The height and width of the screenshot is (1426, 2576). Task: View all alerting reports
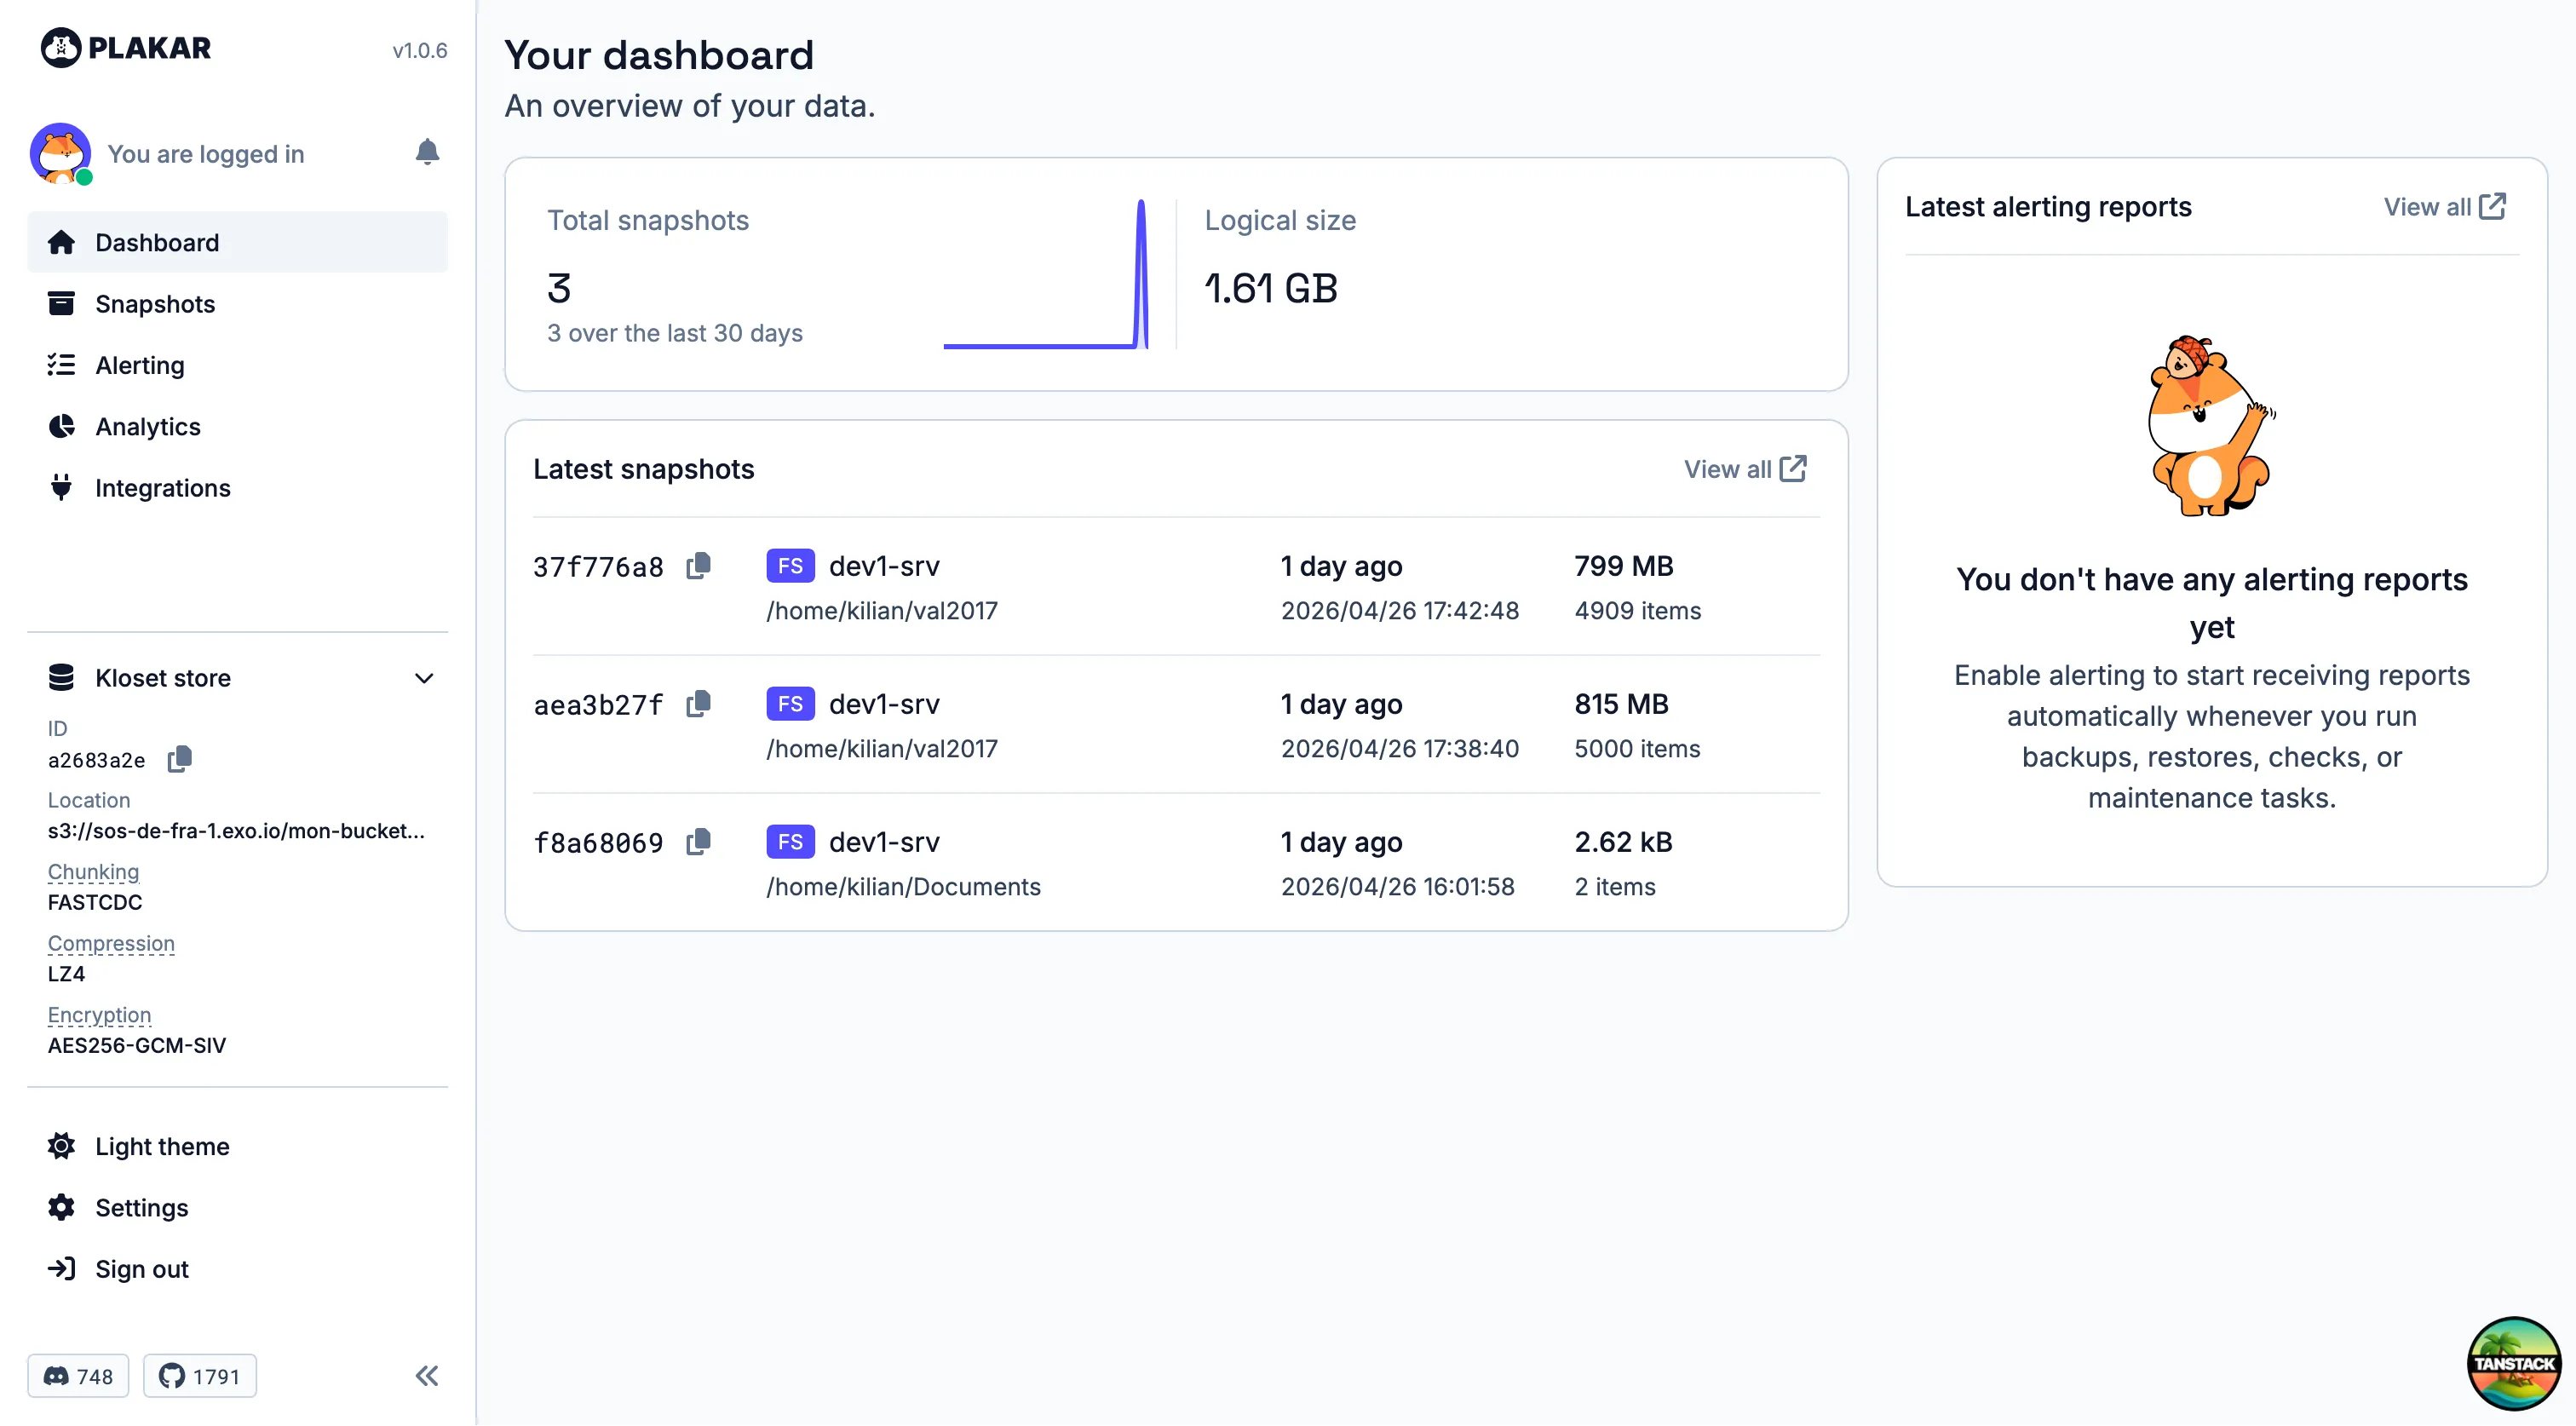pos(2445,207)
